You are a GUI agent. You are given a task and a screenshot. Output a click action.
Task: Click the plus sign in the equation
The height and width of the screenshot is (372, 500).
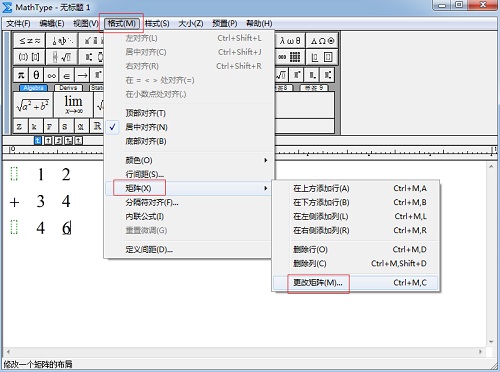(14, 202)
